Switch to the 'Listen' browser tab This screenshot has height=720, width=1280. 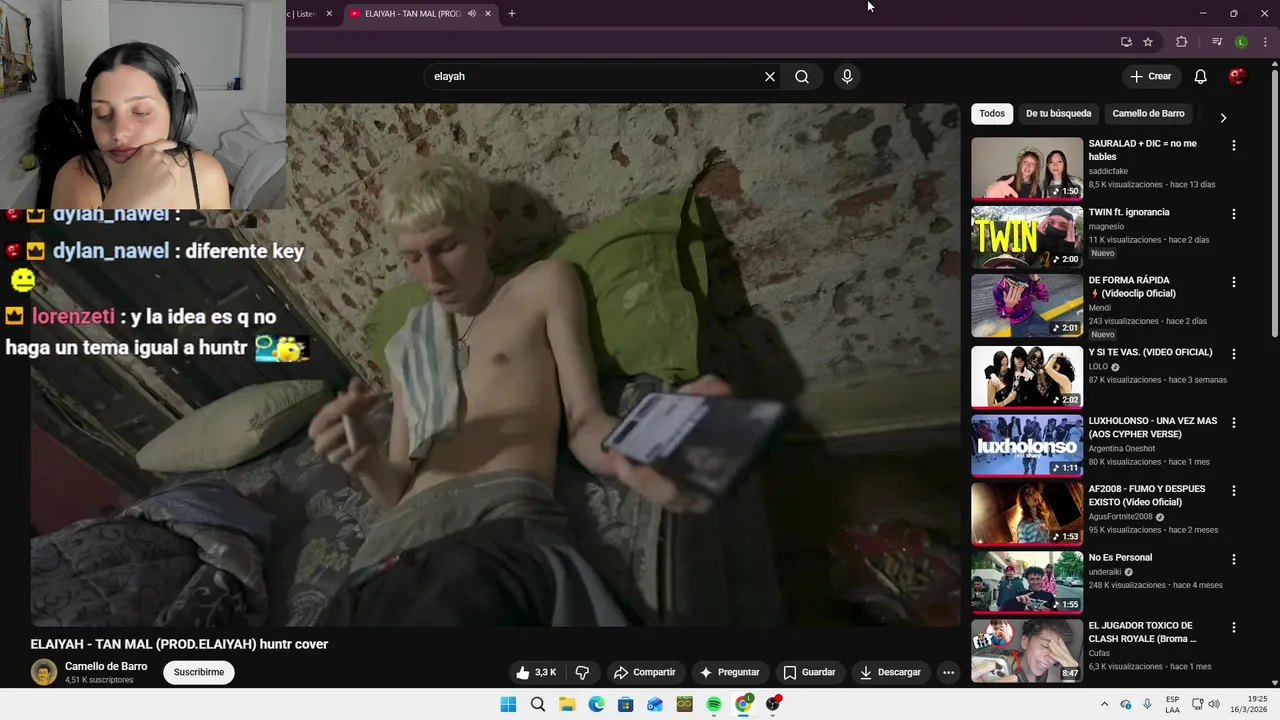click(302, 14)
